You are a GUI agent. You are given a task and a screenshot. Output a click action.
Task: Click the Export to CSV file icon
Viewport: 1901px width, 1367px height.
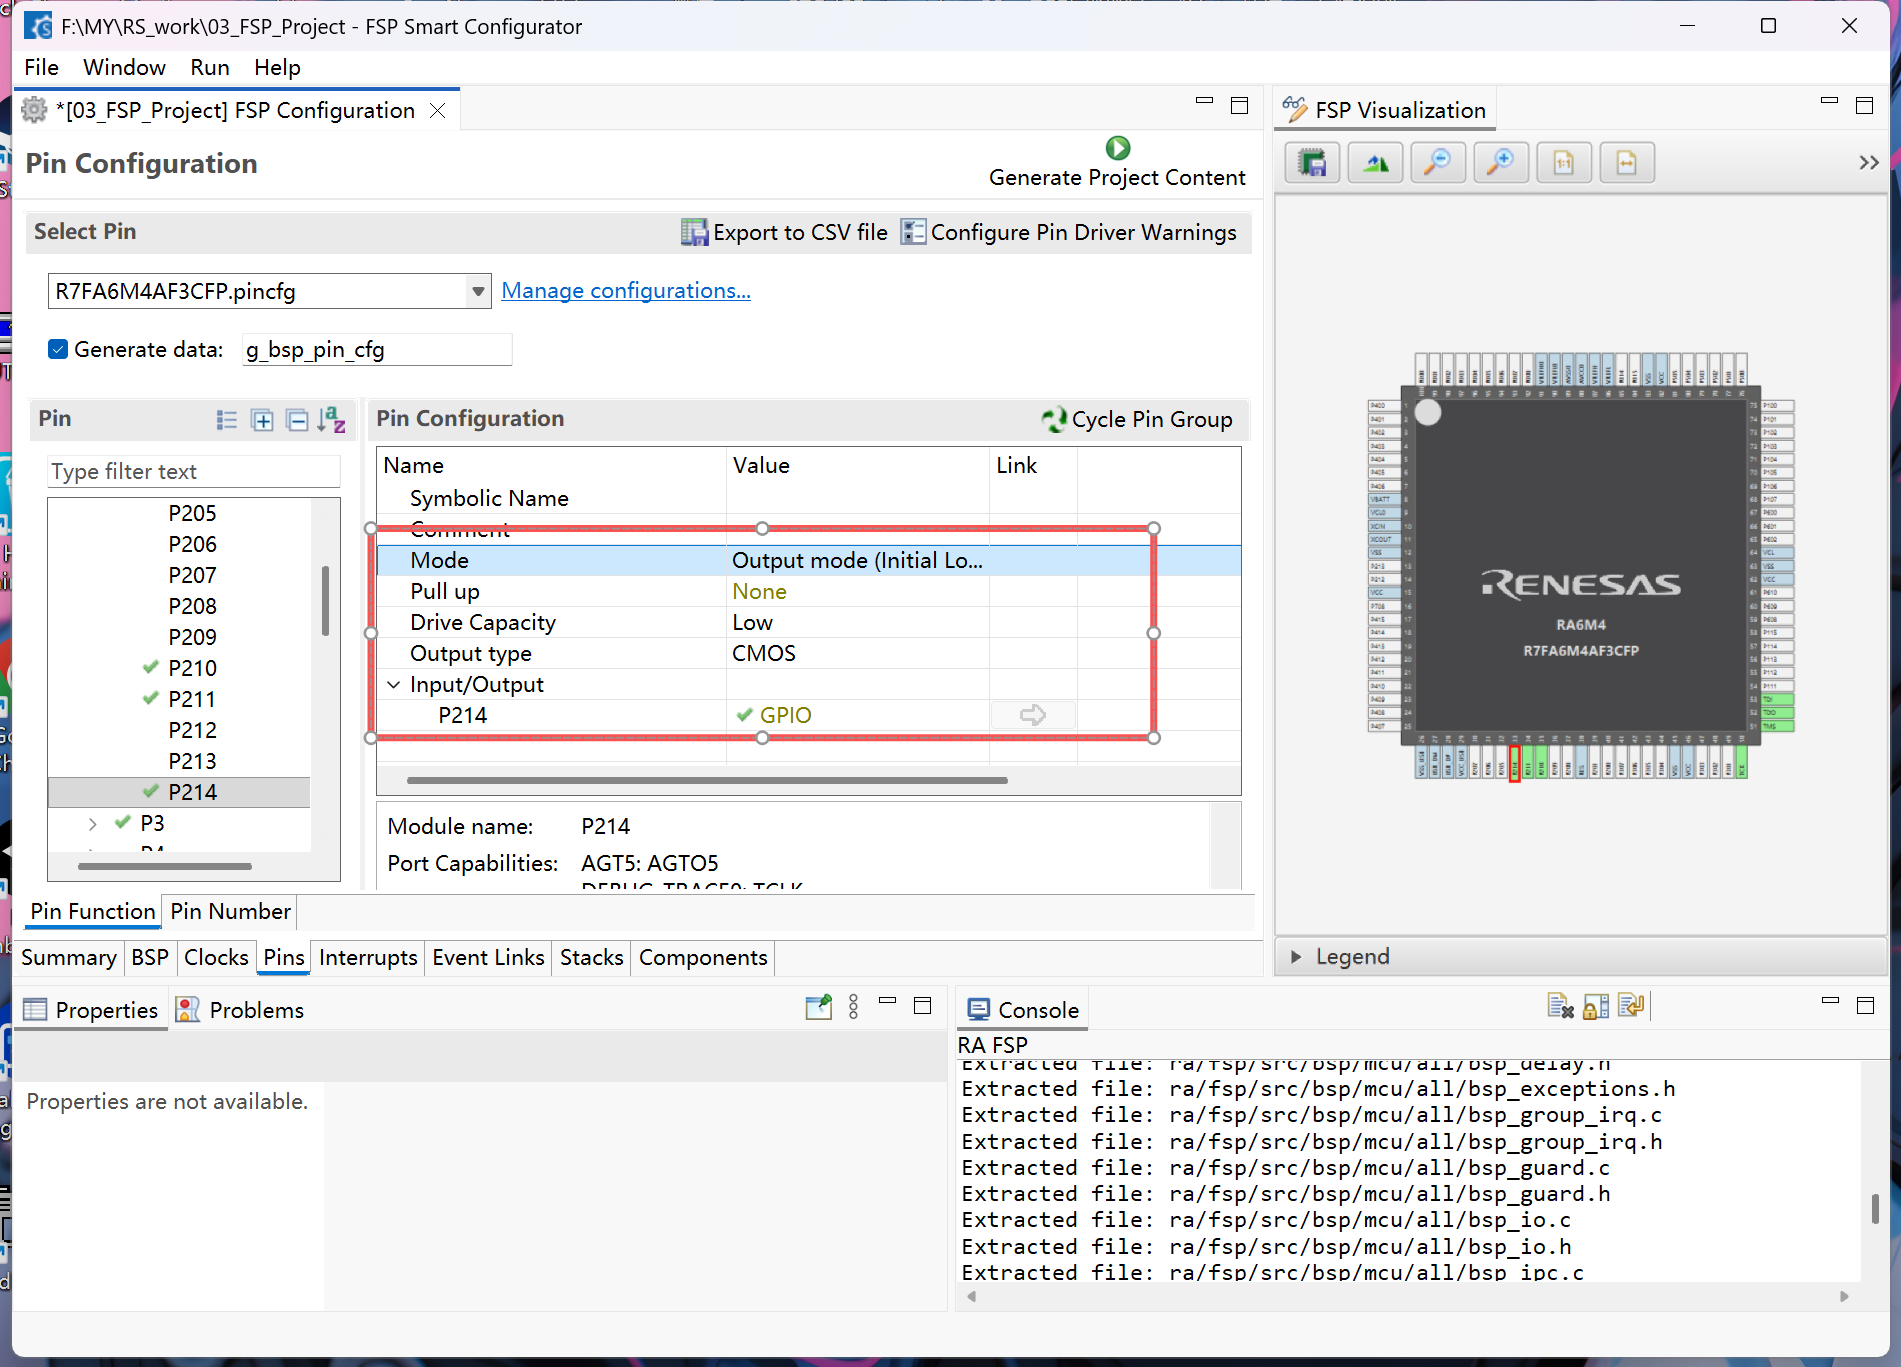pos(694,232)
